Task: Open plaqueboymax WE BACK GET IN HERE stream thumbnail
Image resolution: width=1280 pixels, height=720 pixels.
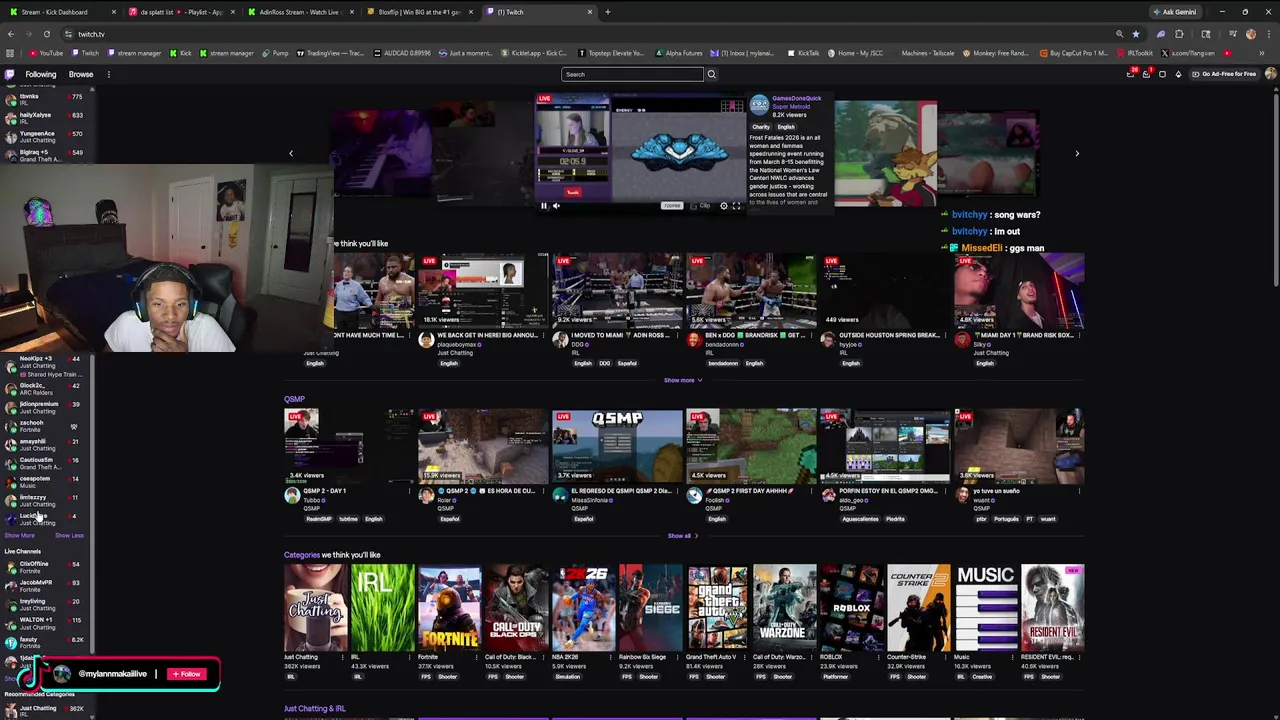Action: coord(483,291)
